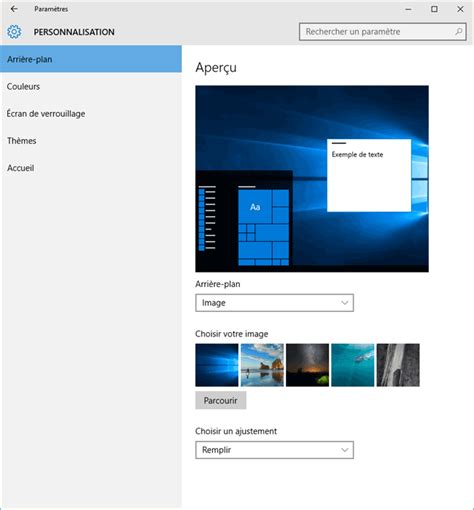Click the PERSONNALISATION title text
Viewport: 474px width, 510px height.
click(x=74, y=32)
